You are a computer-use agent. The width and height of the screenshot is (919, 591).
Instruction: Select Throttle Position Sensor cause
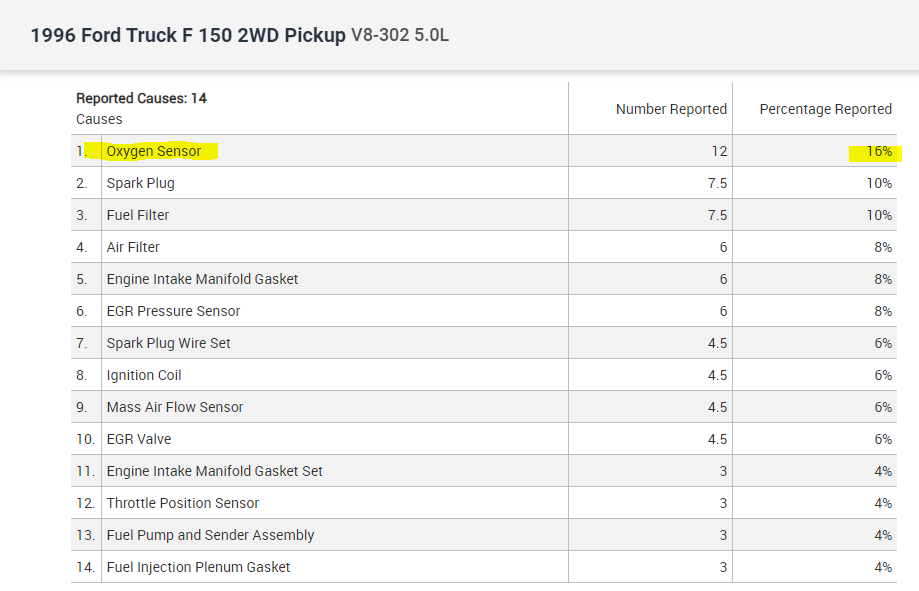[x=183, y=503]
